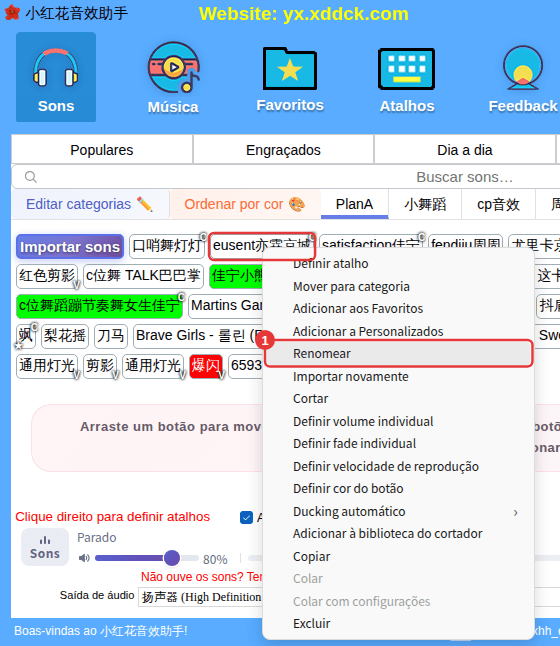Image resolution: width=560 pixels, height=646 pixels.
Task: Play the 剪影 sound button
Action: click(x=100, y=366)
